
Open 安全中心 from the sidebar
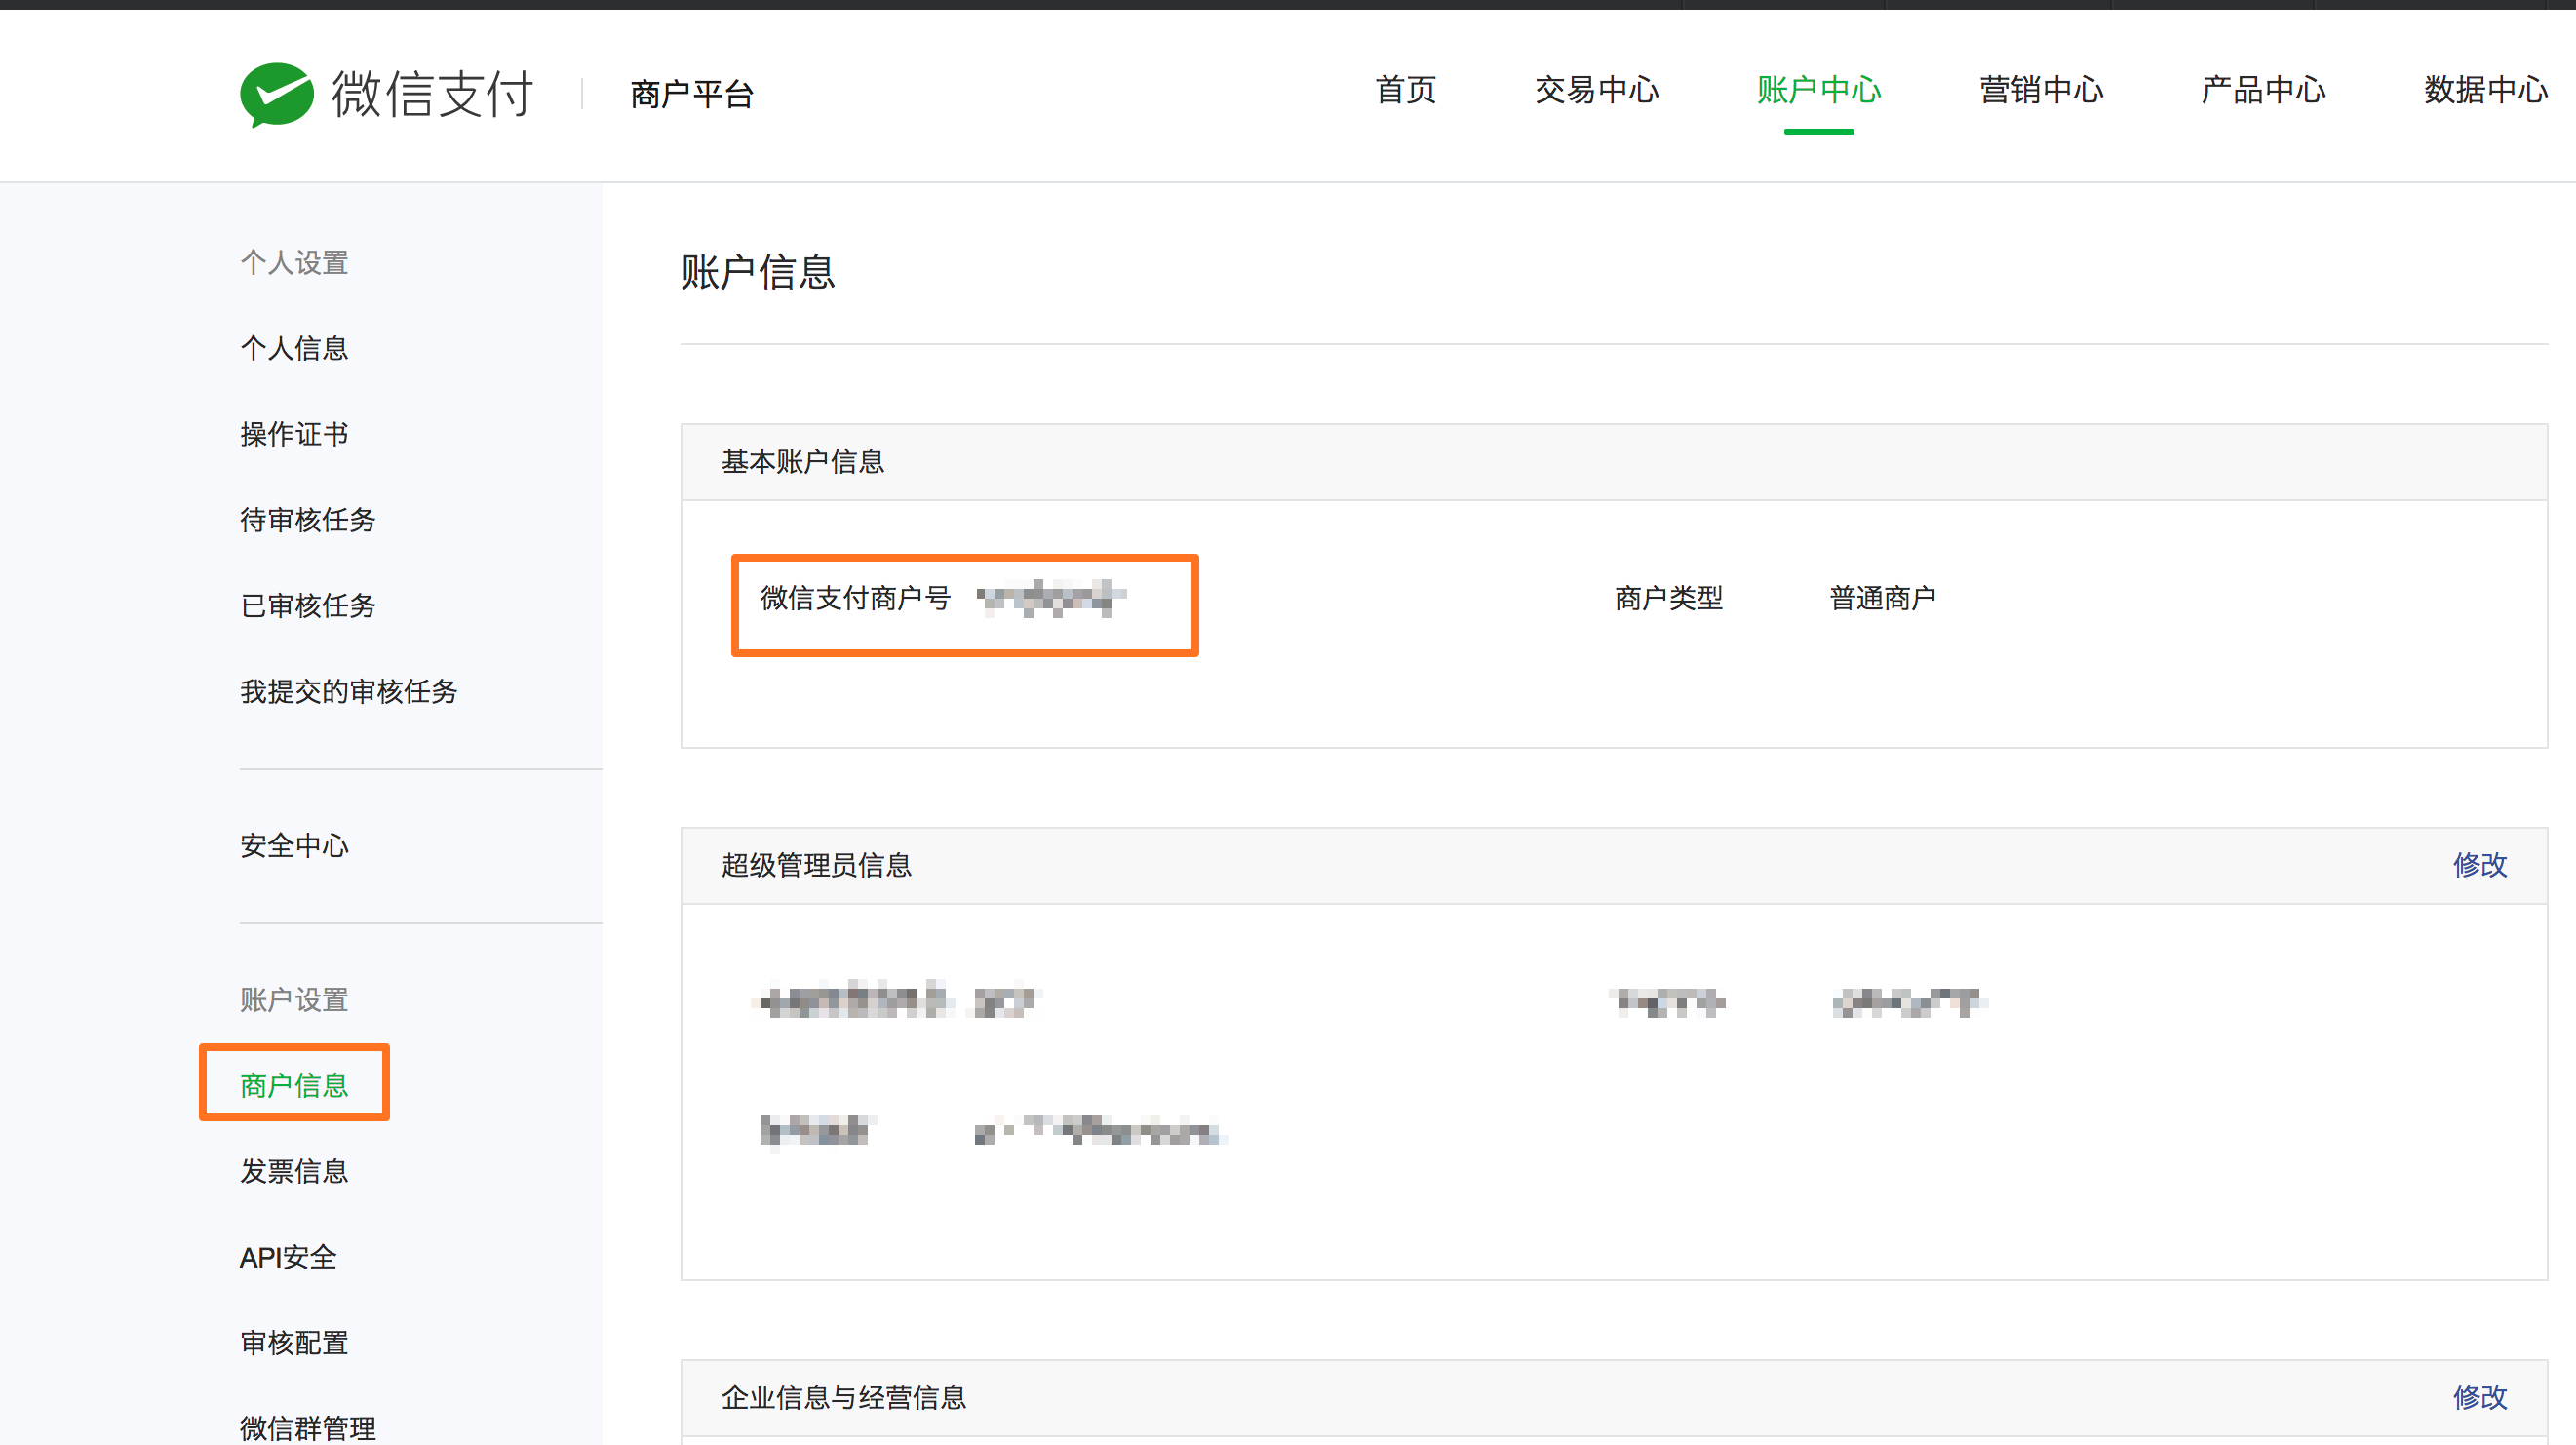coord(294,845)
